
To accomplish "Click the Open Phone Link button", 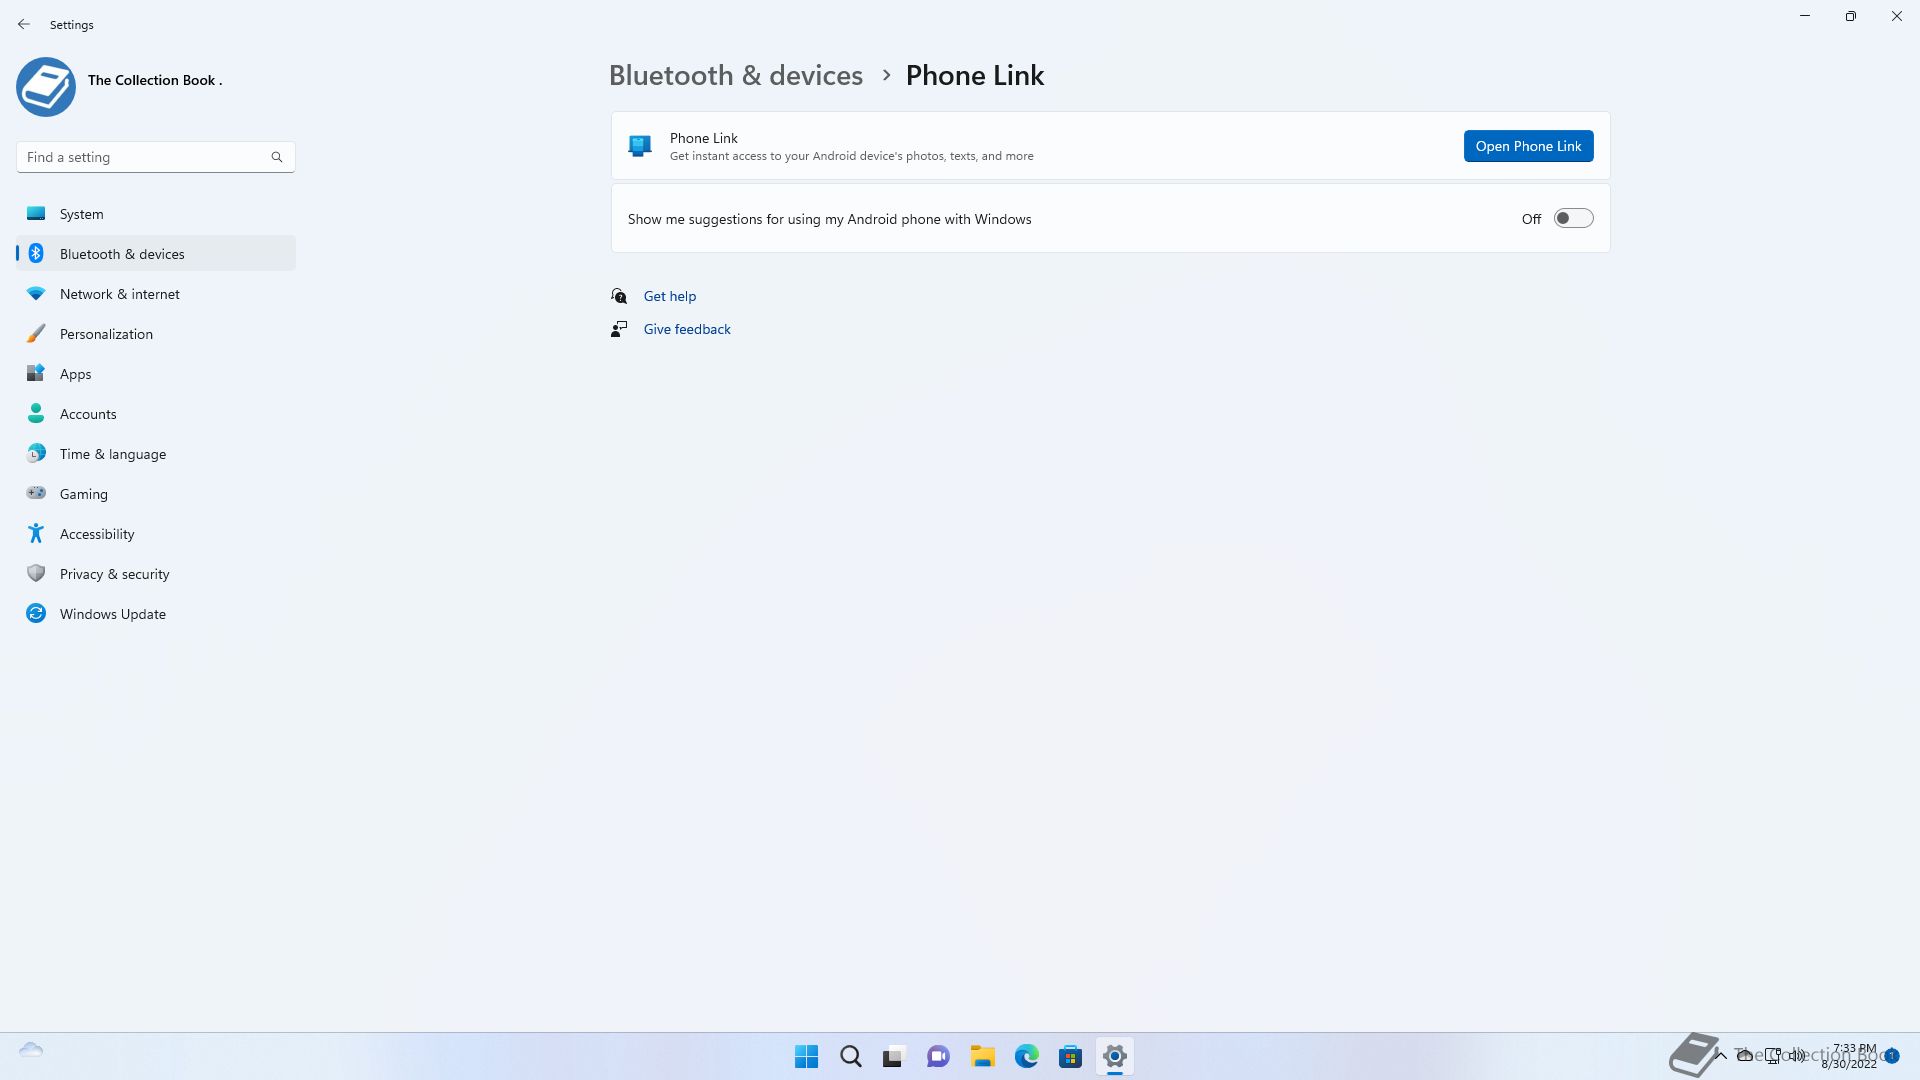I will coord(1528,146).
